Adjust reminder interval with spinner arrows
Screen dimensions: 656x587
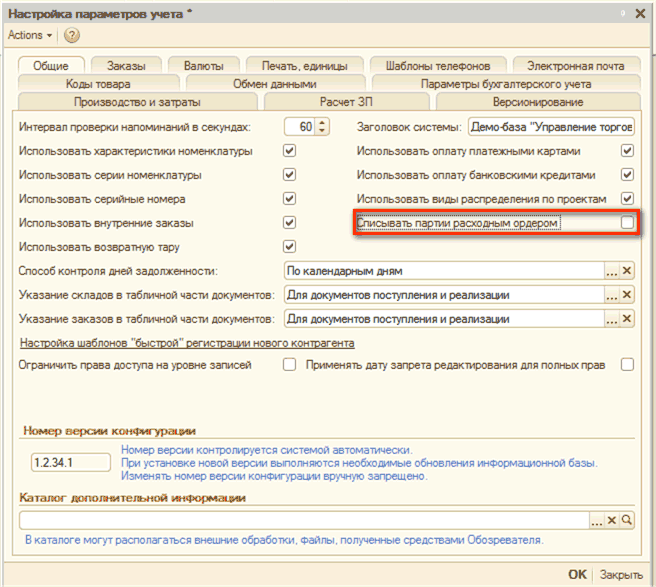[321, 127]
